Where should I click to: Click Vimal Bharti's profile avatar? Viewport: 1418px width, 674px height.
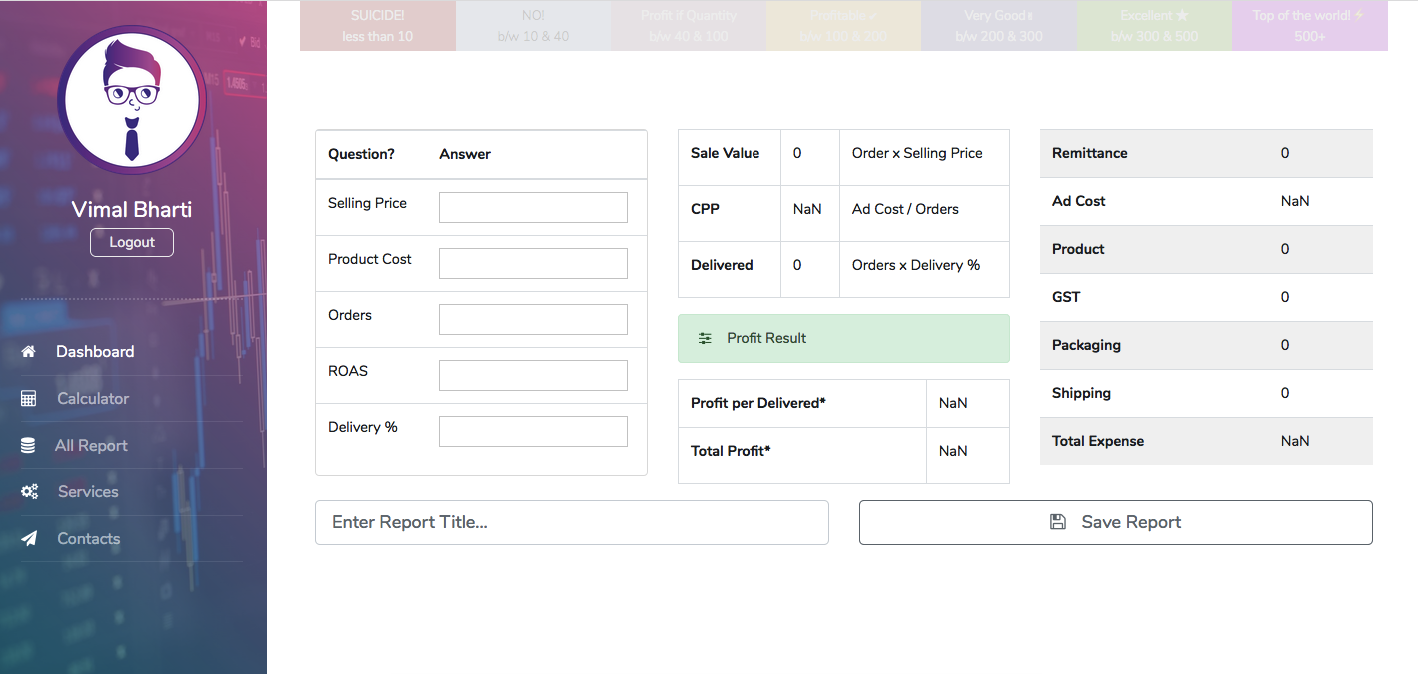pos(131,99)
